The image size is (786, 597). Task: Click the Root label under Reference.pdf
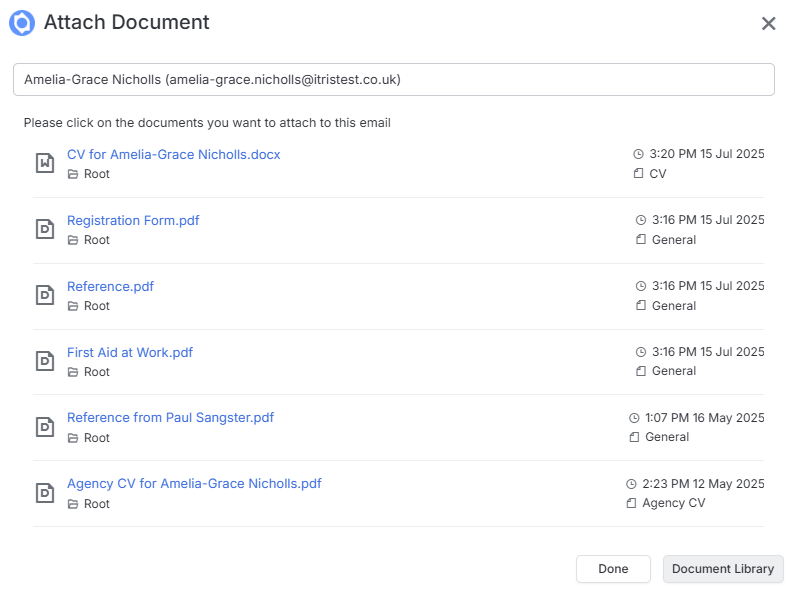point(97,306)
